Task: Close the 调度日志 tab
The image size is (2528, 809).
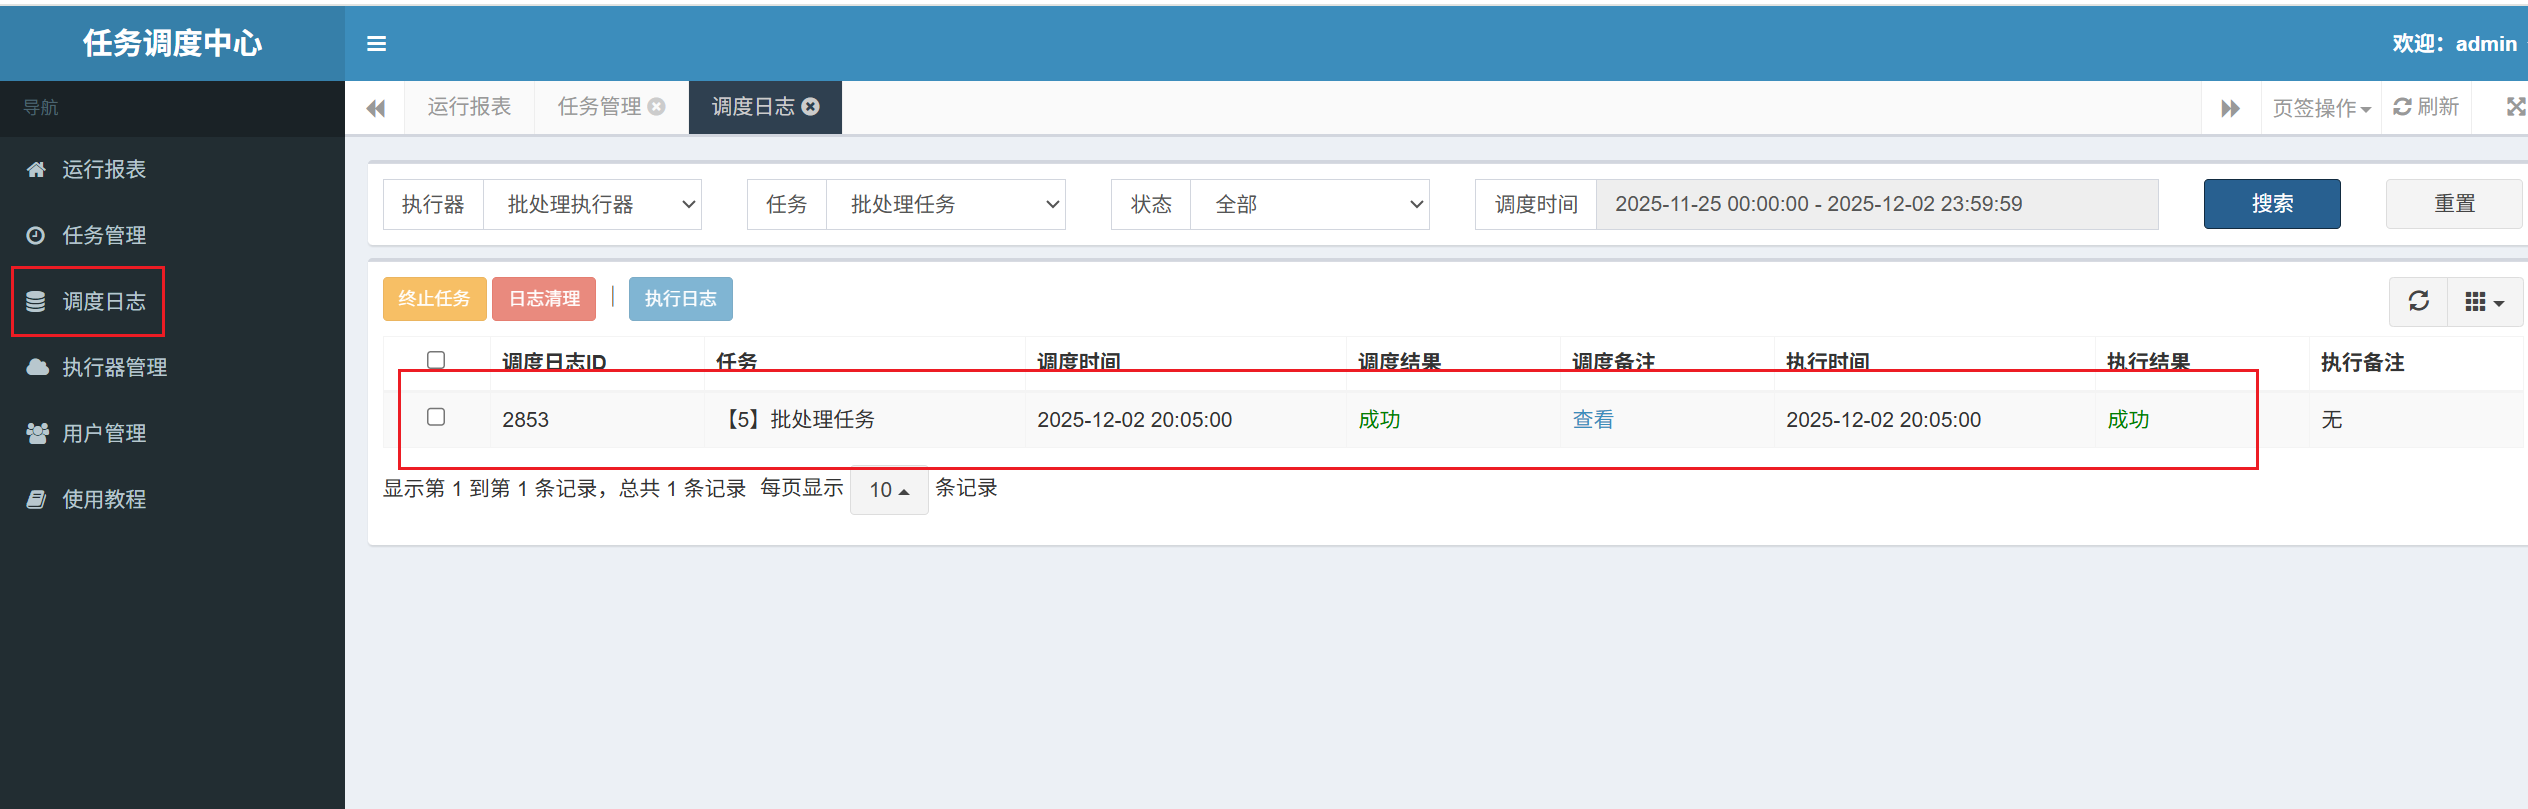Action: click(811, 107)
